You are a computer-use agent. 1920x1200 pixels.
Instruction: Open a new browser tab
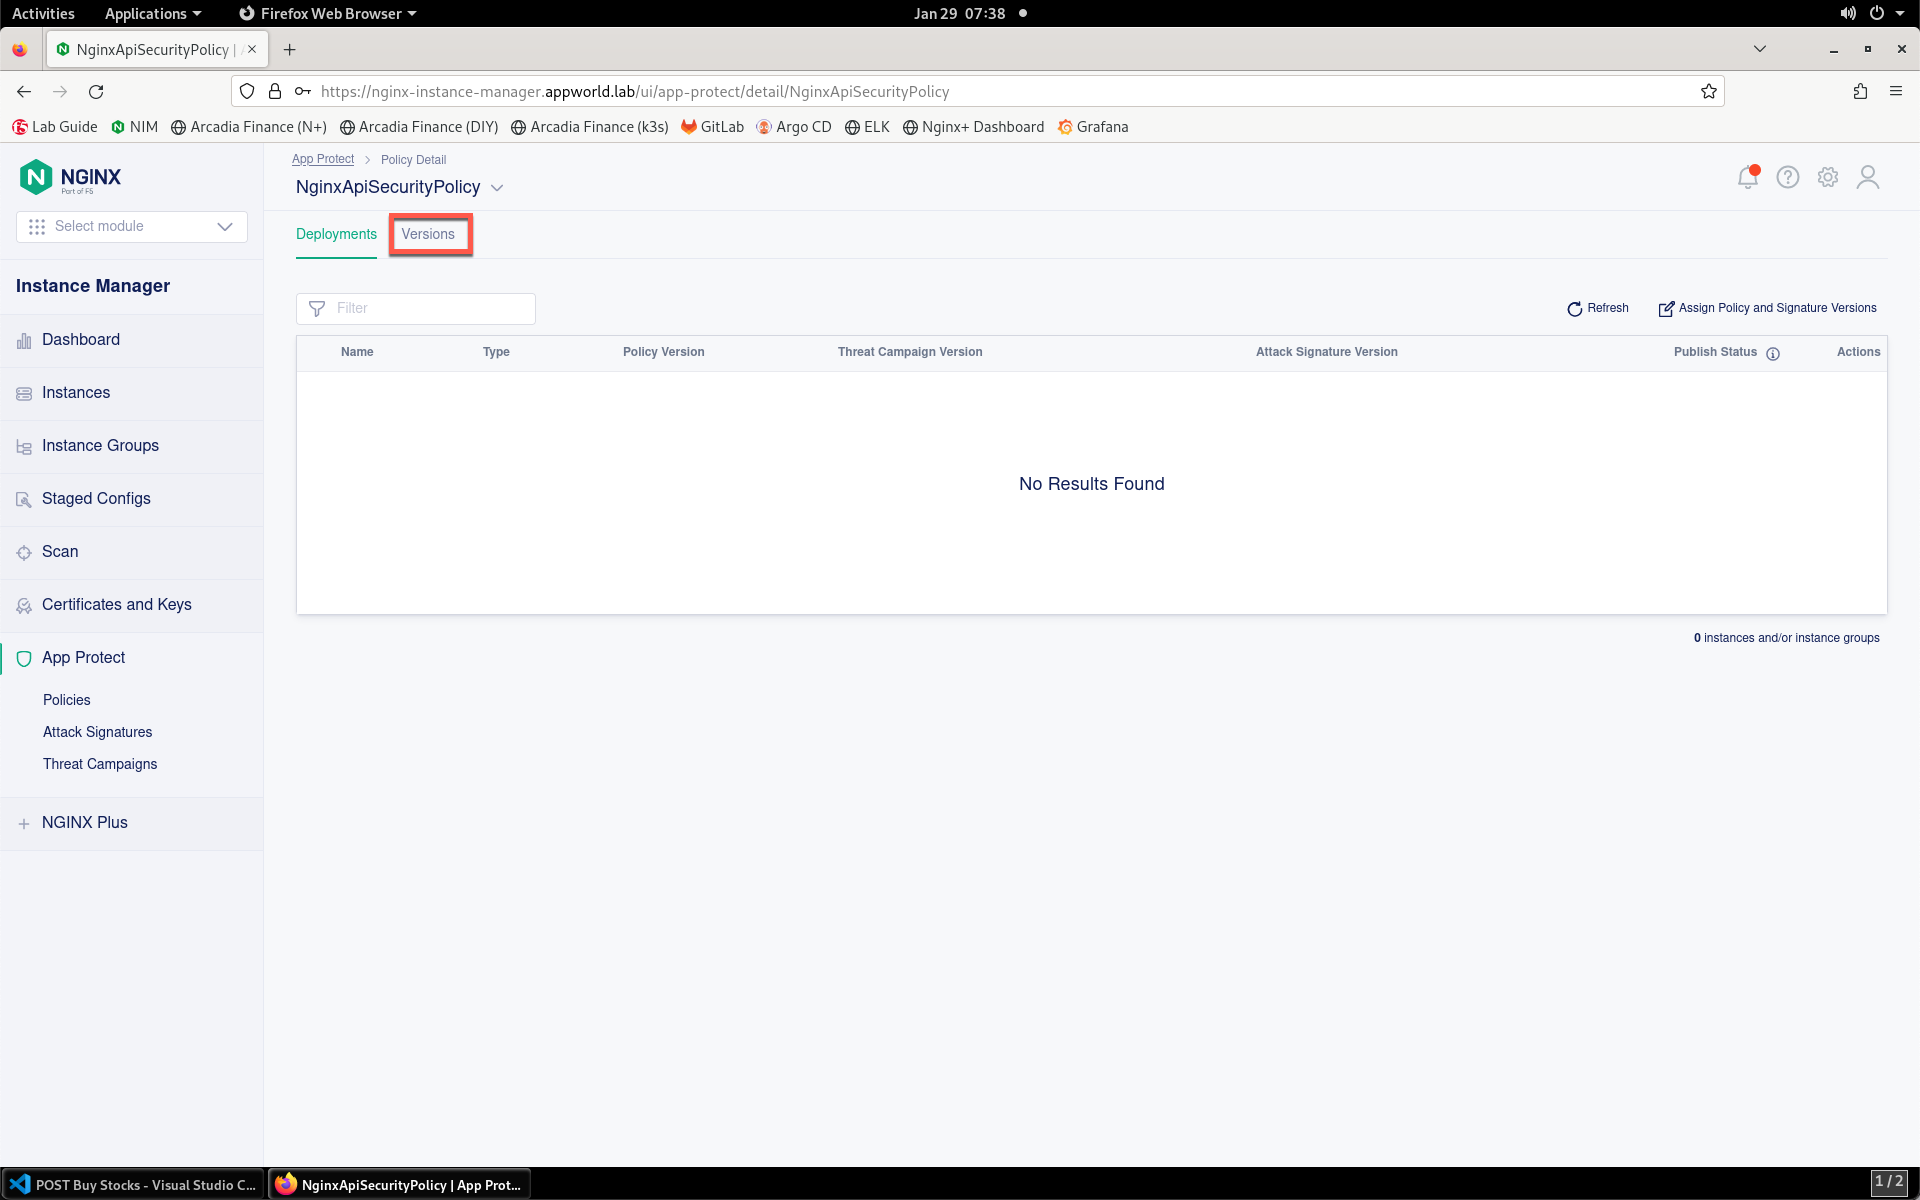pyautogui.click(x=290, y=49)
